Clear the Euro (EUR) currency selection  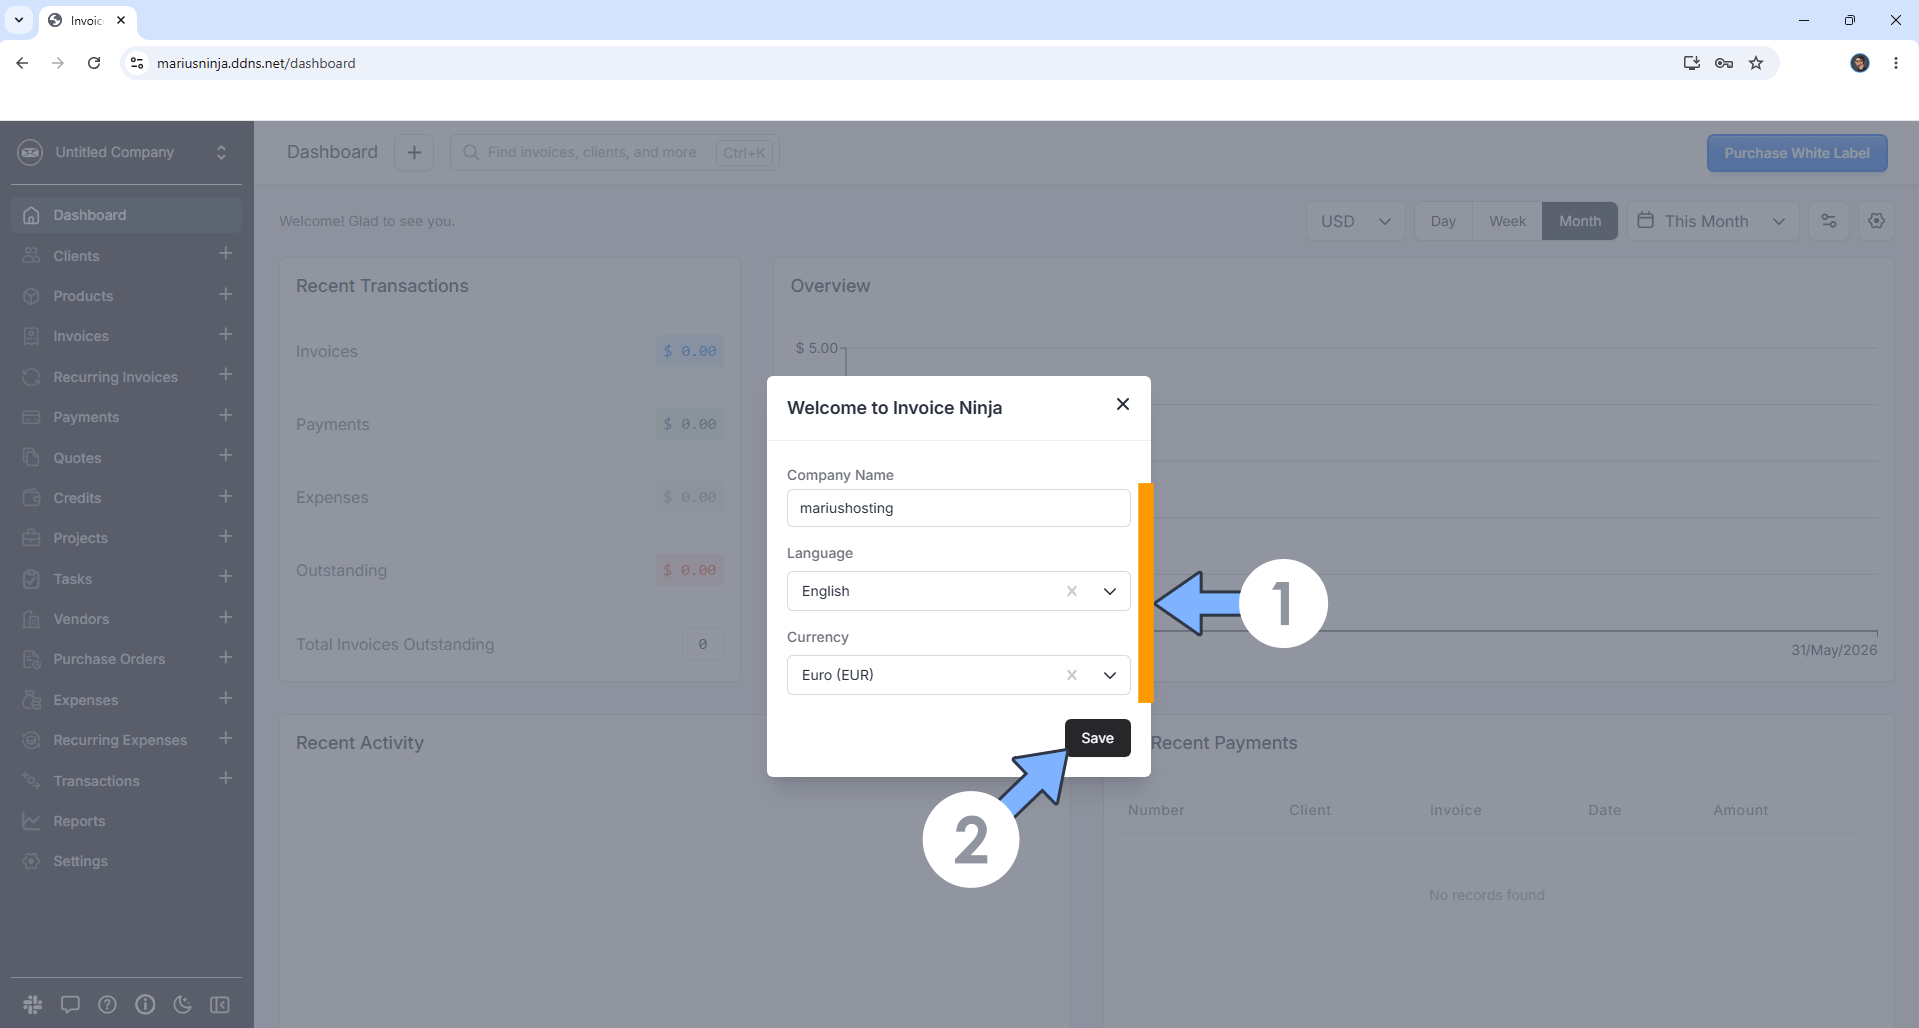[x=1071, y=675]
